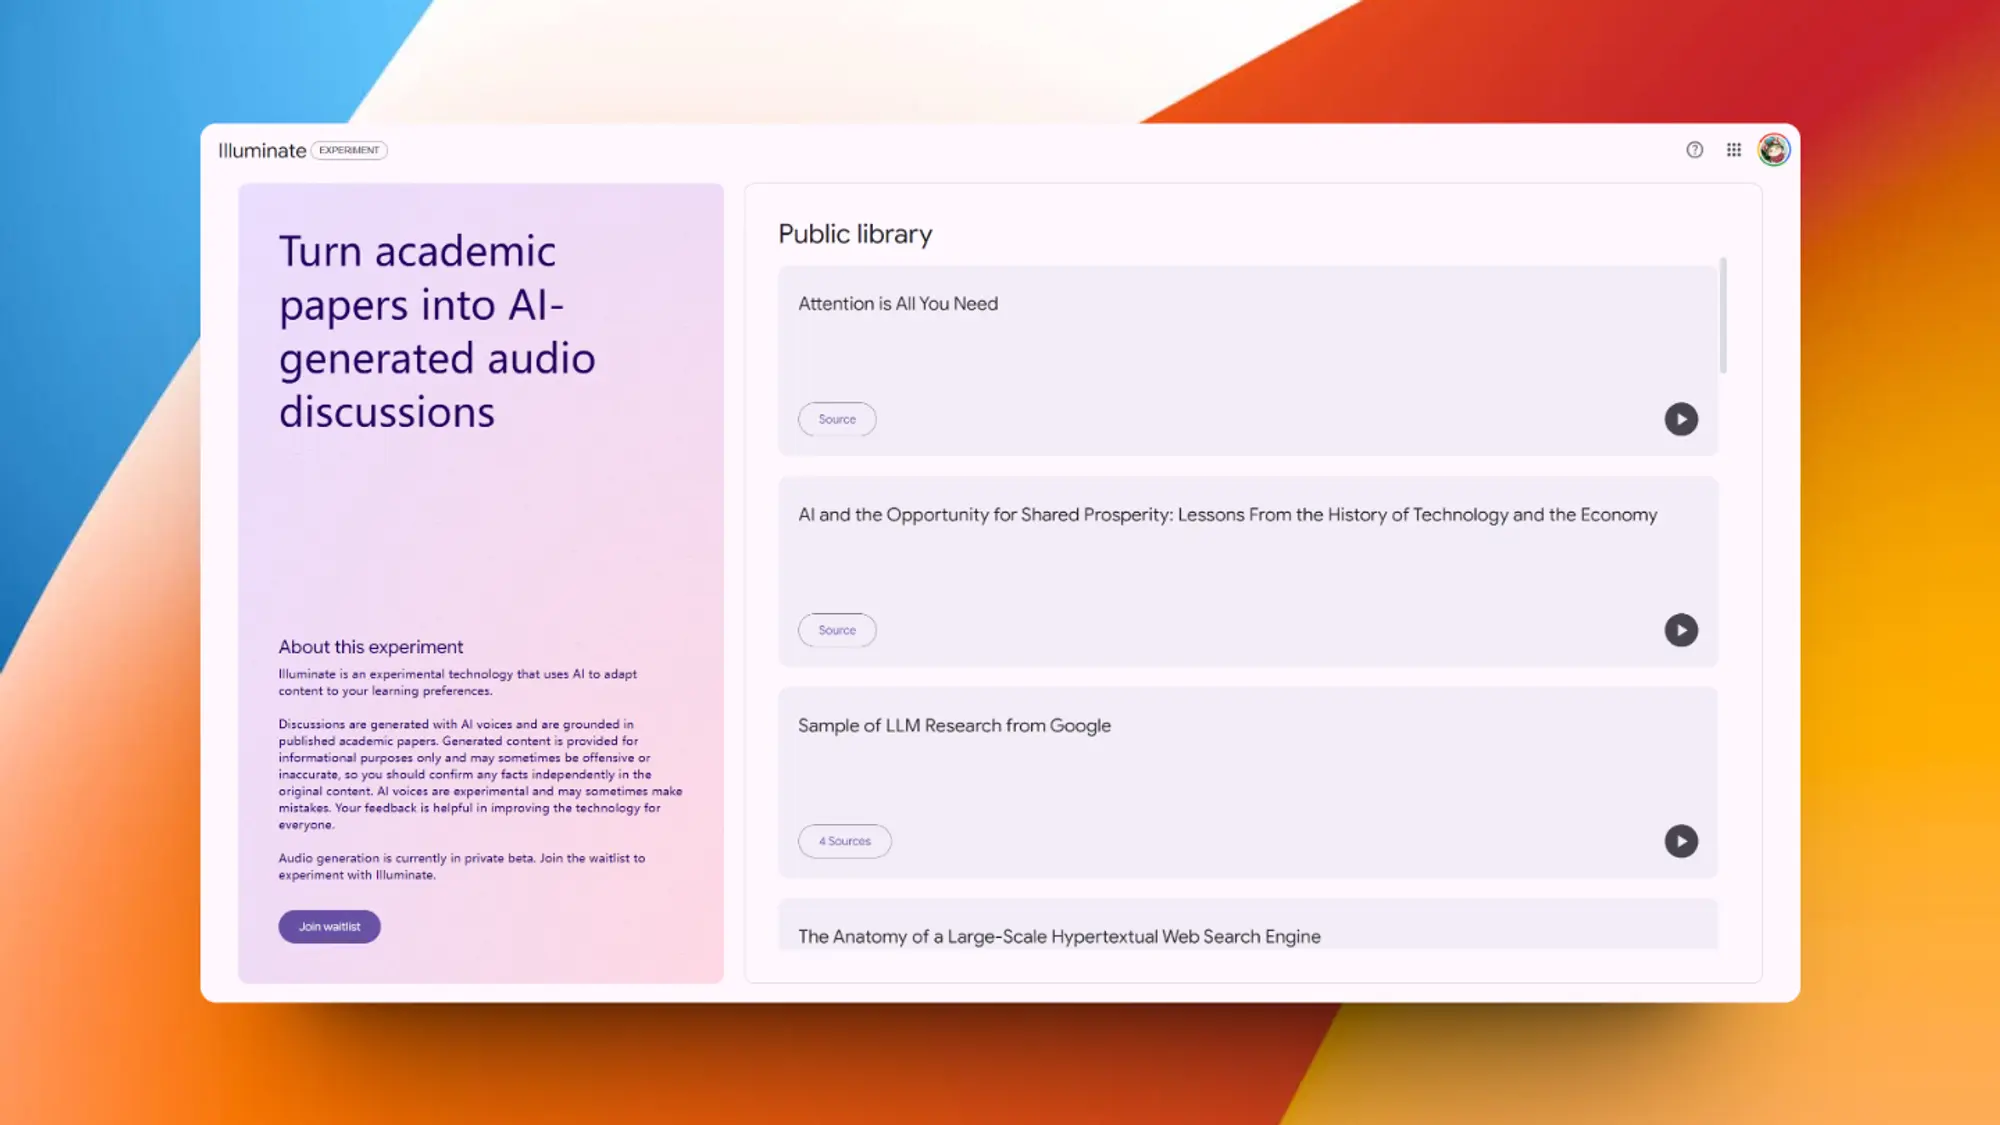Open the help question mark icon

click(1694, 150)
